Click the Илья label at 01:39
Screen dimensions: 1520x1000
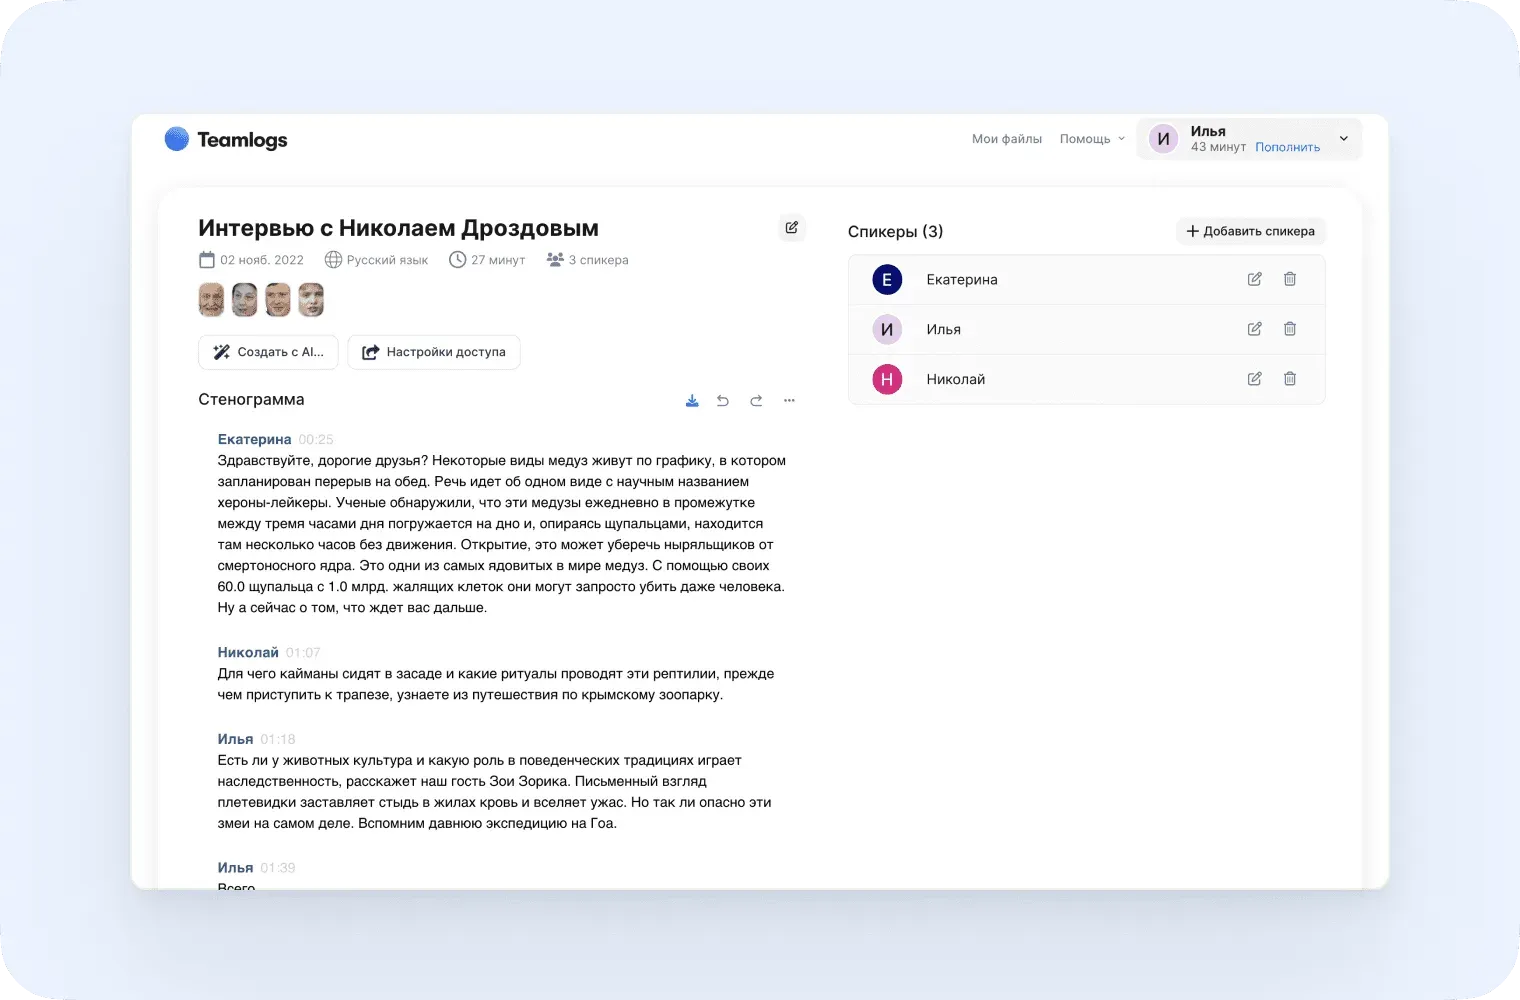coord(235,868)
